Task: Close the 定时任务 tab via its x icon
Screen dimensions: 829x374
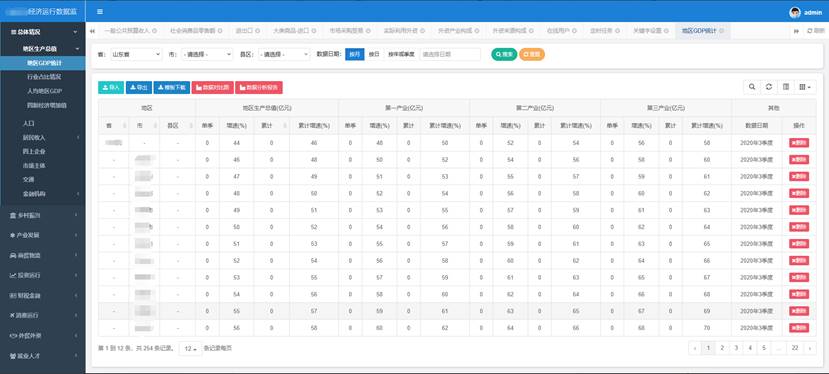Action: (x=617, y=31)
